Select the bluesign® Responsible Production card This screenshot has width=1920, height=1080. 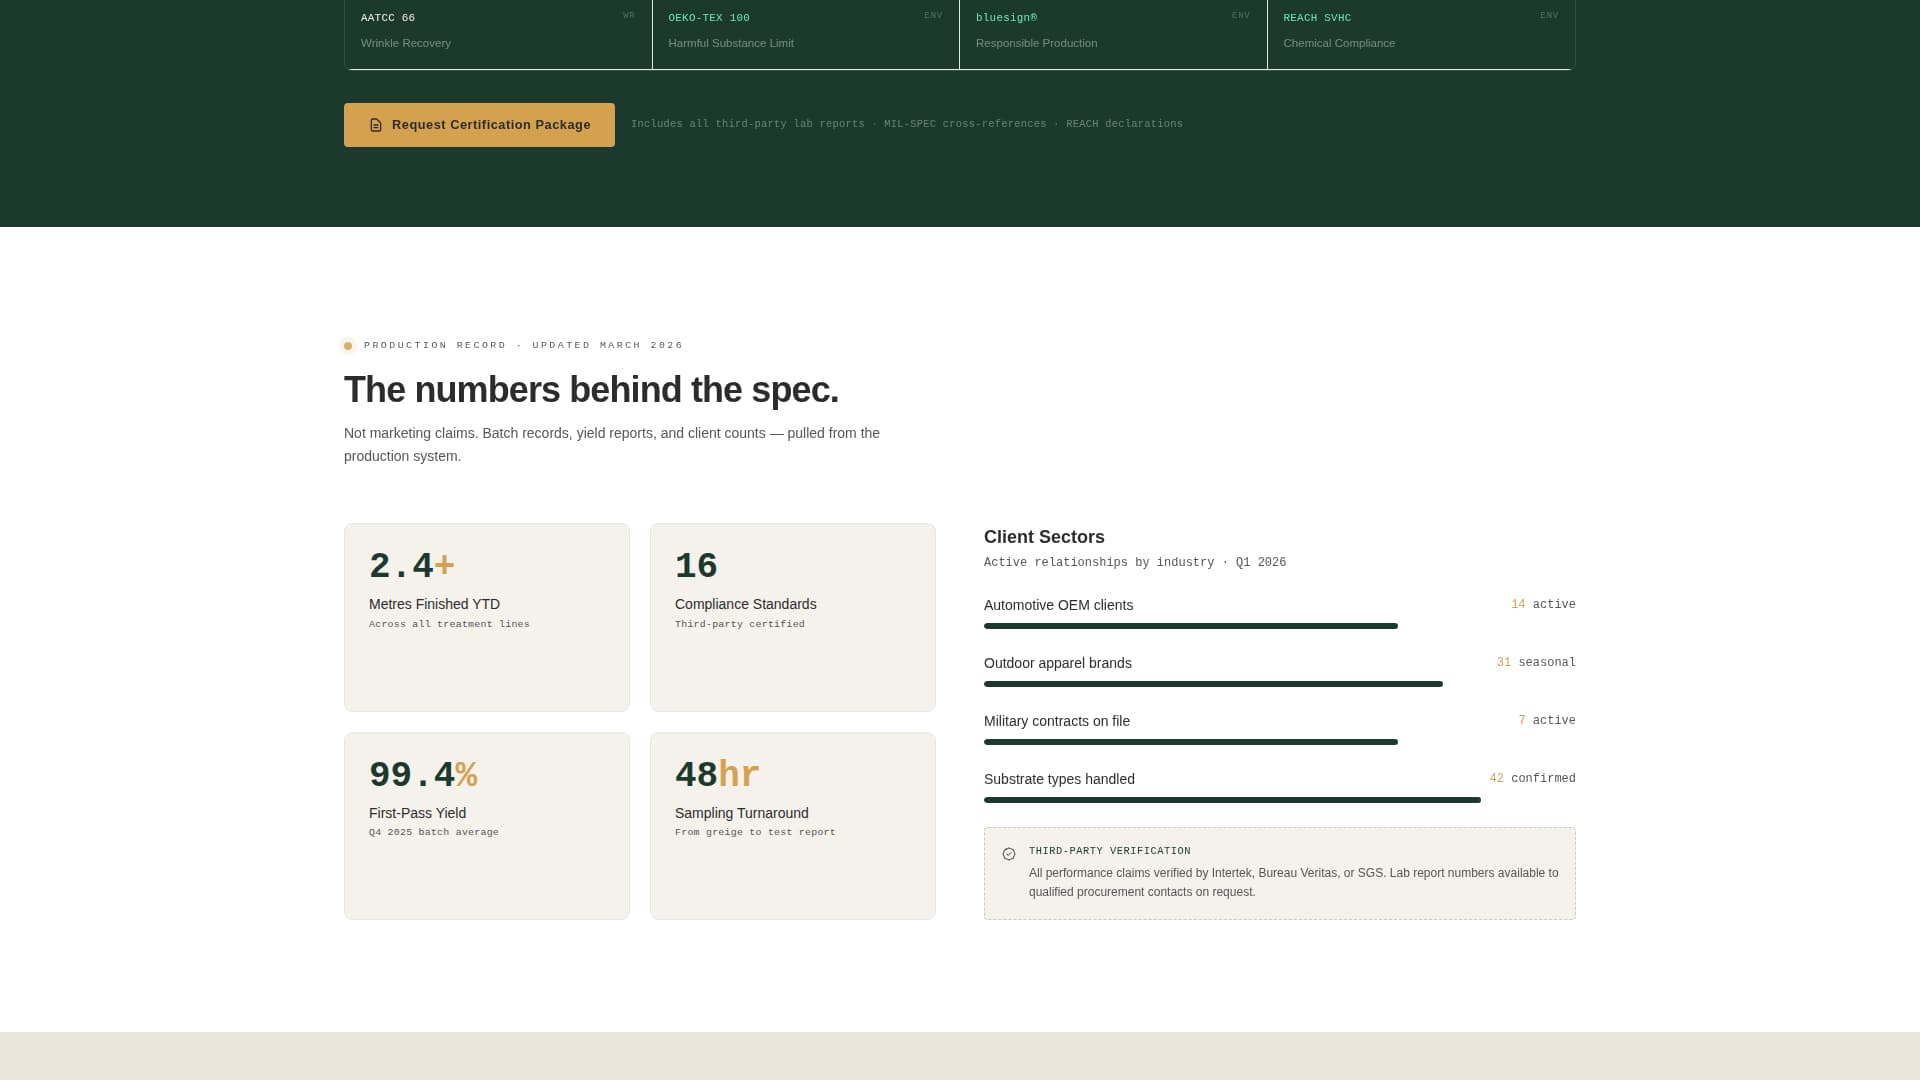[x=1112, y=32]
